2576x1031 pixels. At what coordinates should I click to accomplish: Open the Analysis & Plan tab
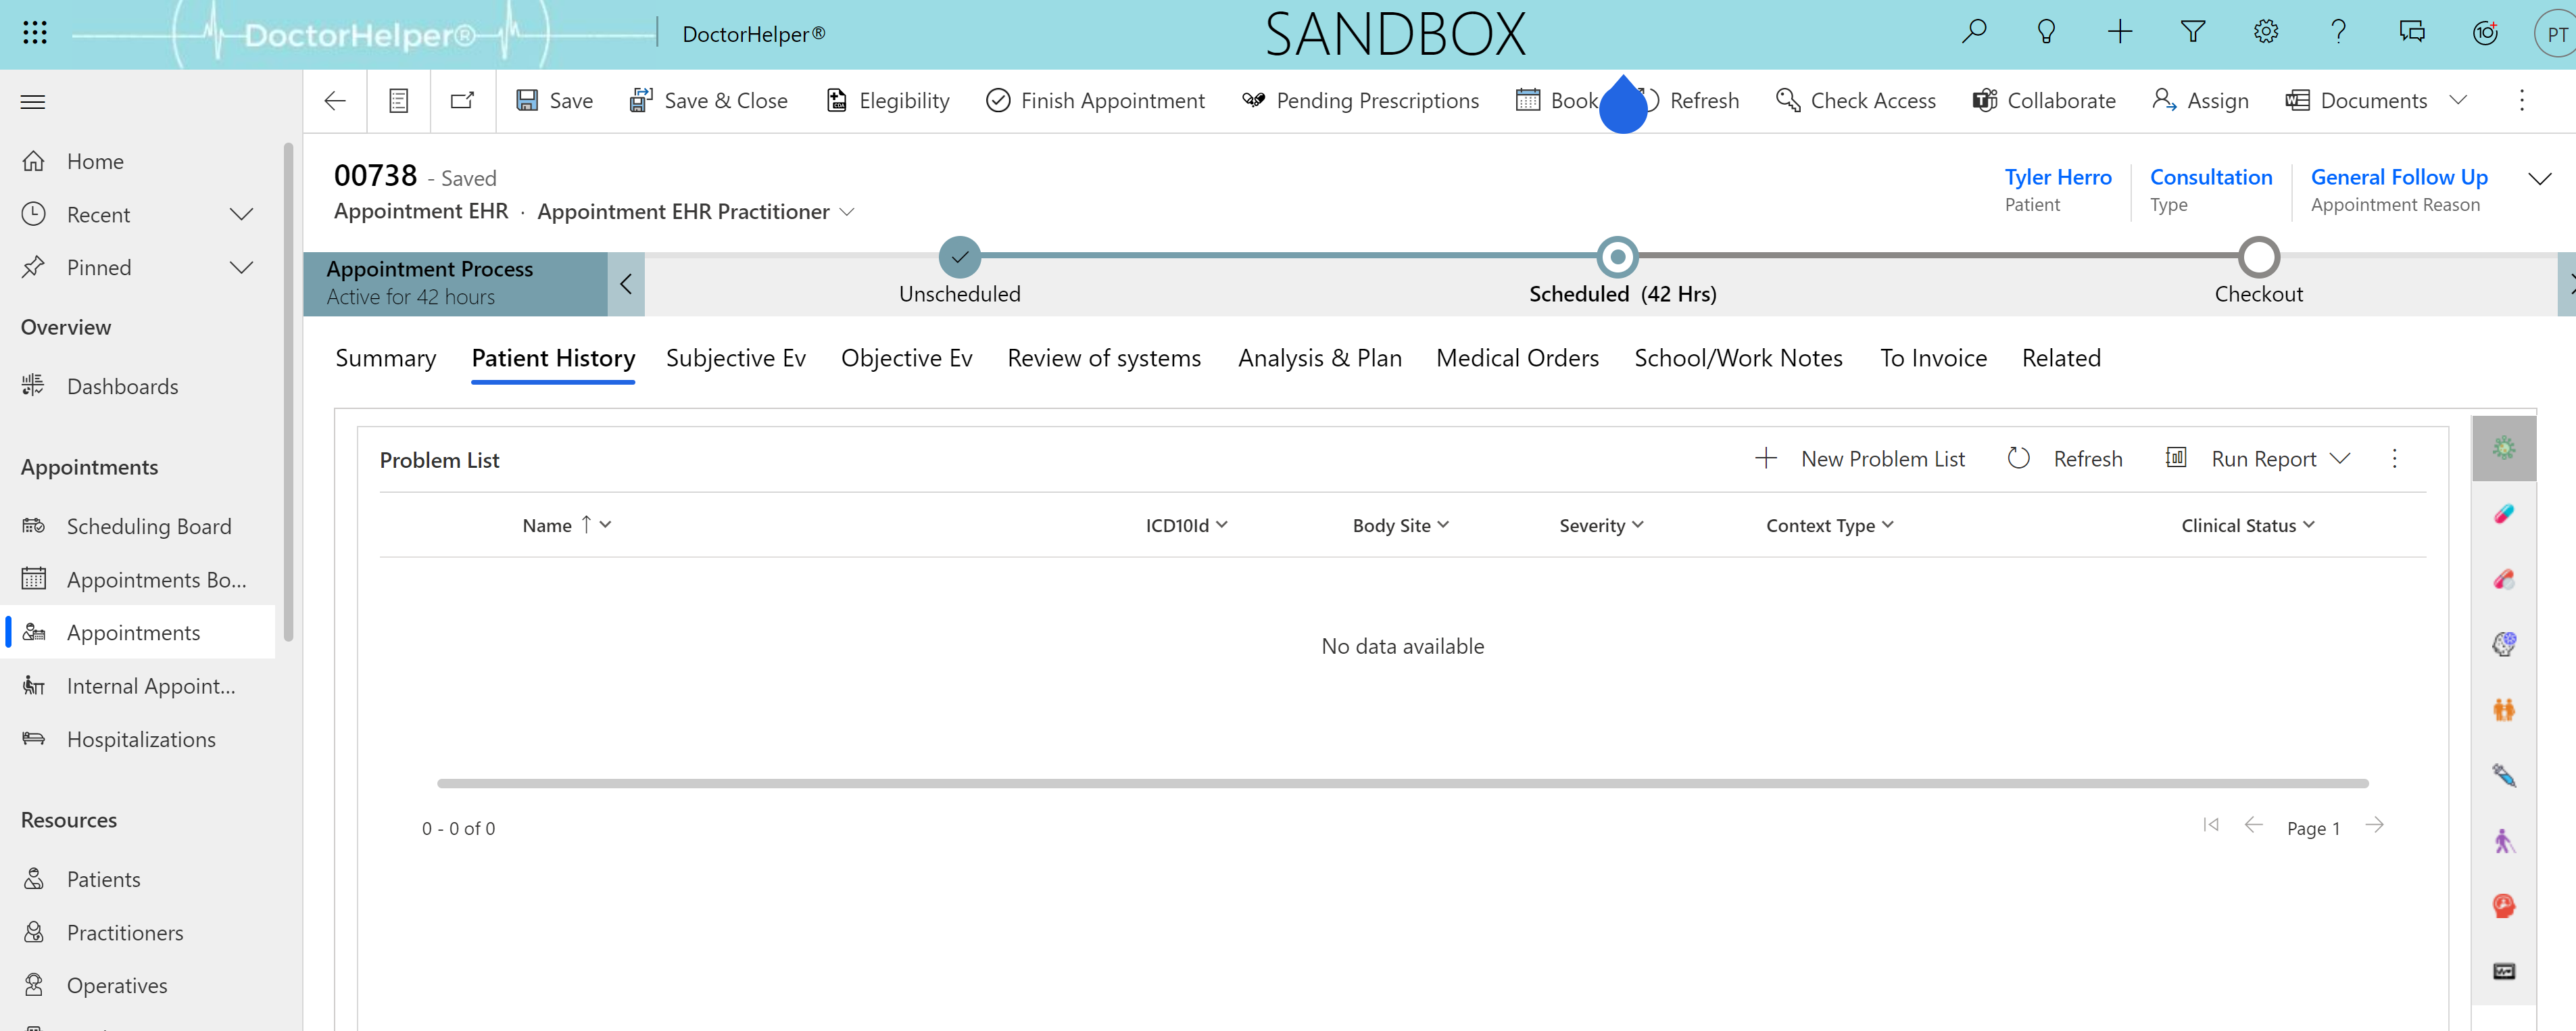click(x=1320, y=358)
